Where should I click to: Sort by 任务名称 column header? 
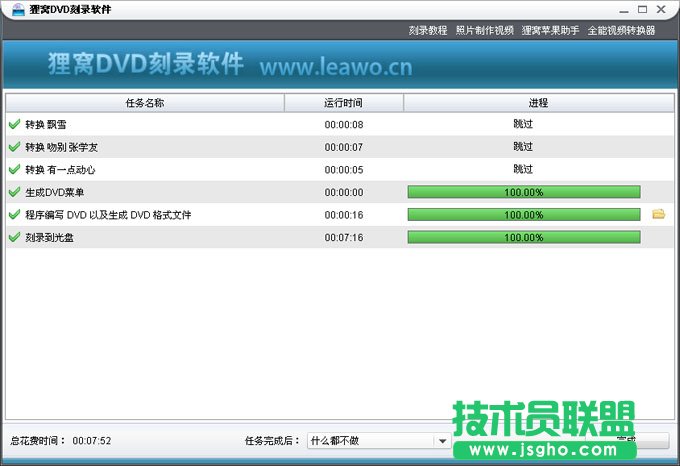tap(145, 102)
